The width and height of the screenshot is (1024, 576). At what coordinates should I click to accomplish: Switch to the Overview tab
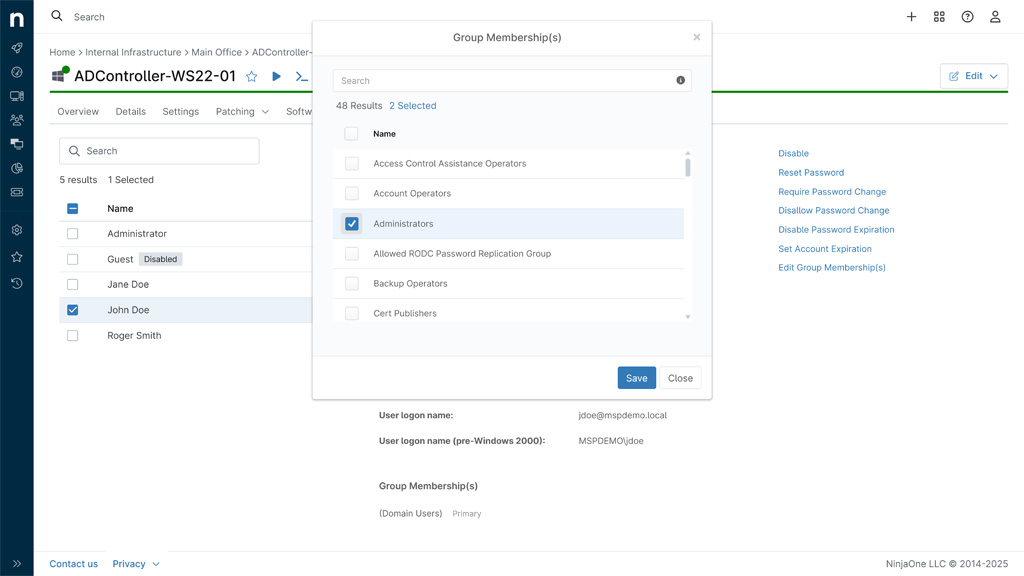point(77,111)
